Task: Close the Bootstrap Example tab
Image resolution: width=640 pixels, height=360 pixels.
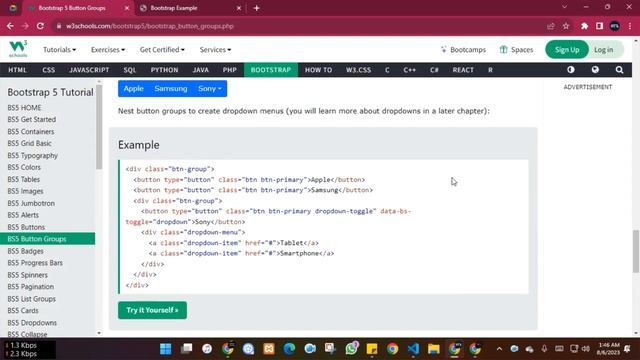Action: [x=239, y=8]
